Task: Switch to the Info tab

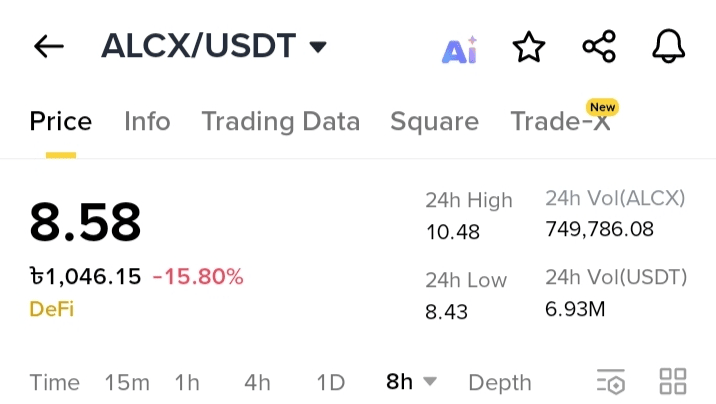Action: (147, 122)
